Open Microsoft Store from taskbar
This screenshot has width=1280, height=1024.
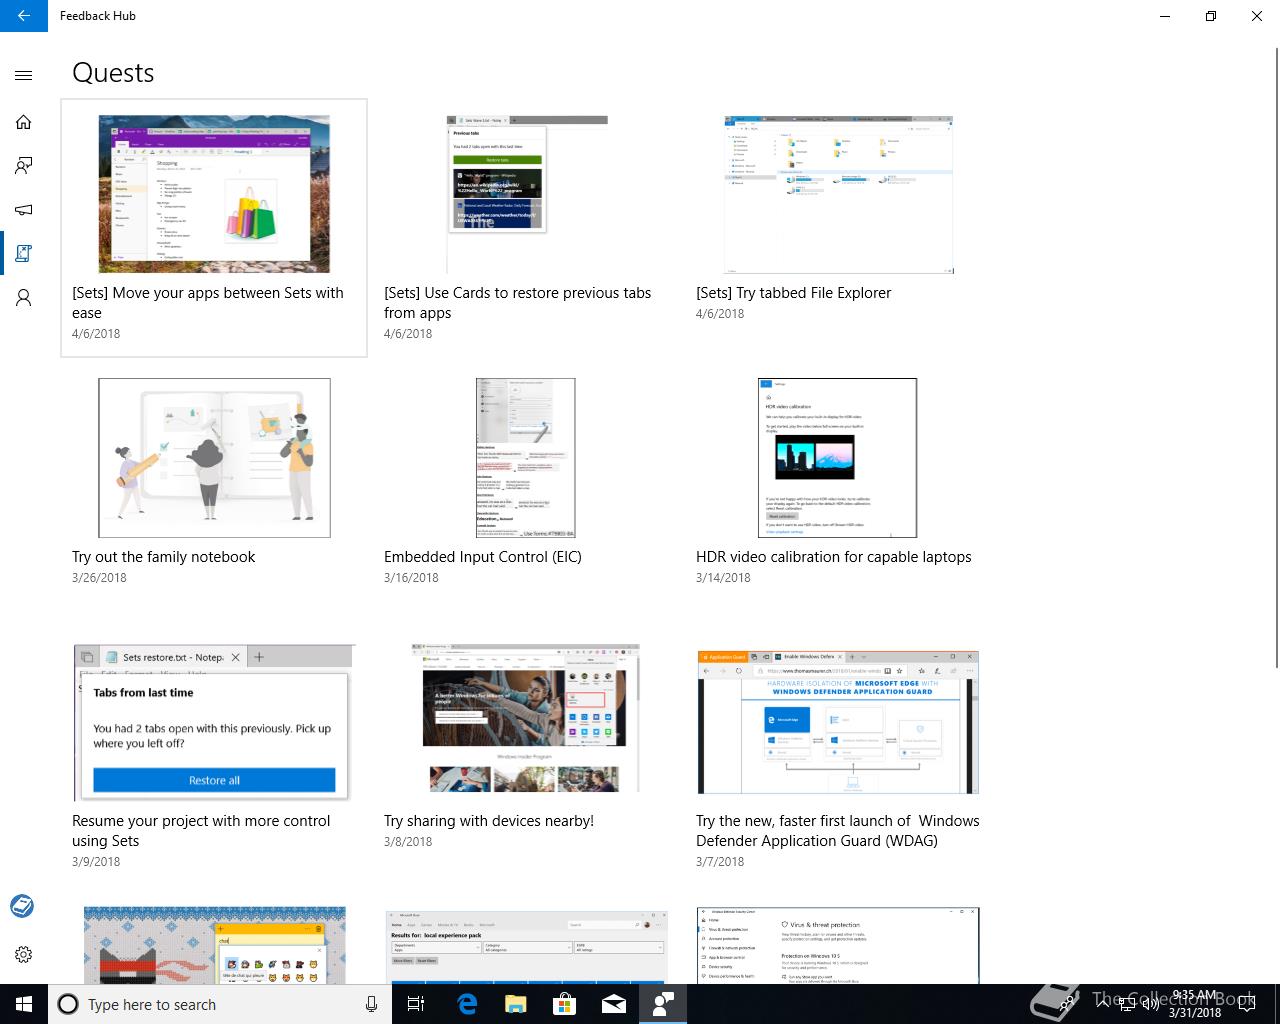(564, 1004)
